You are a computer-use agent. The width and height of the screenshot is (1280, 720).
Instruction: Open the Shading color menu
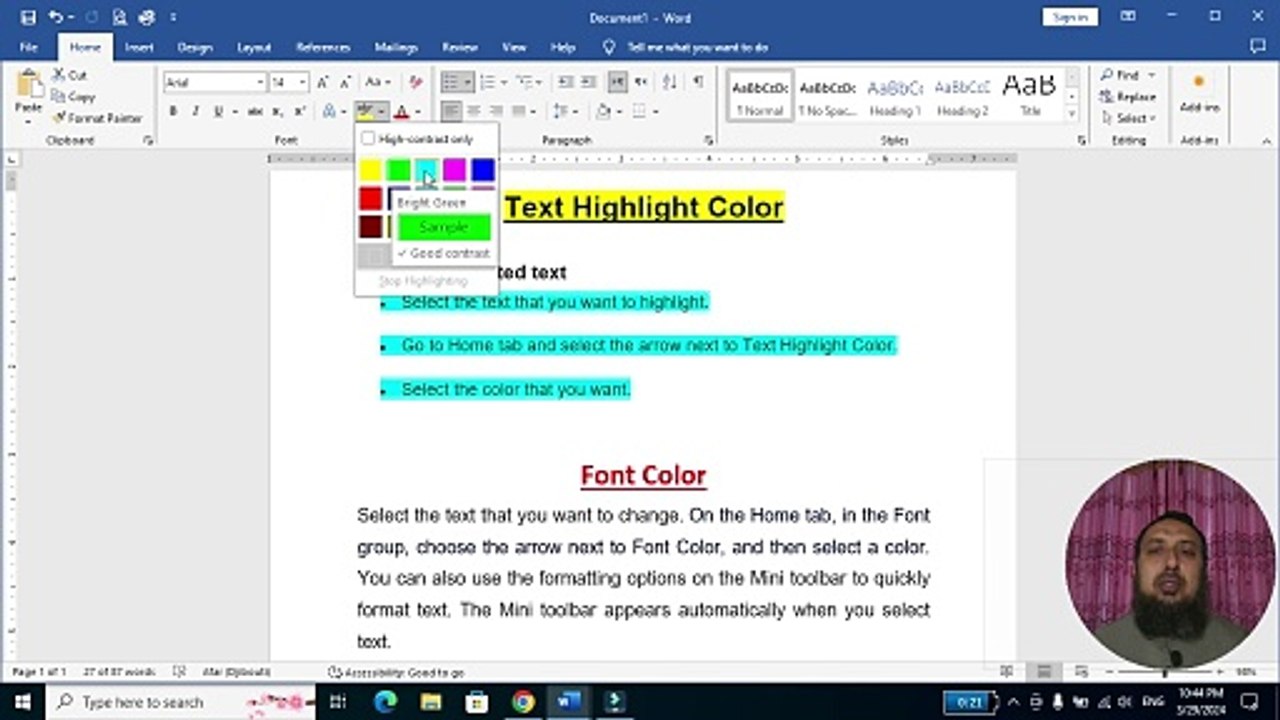click(x=608, y=111)
